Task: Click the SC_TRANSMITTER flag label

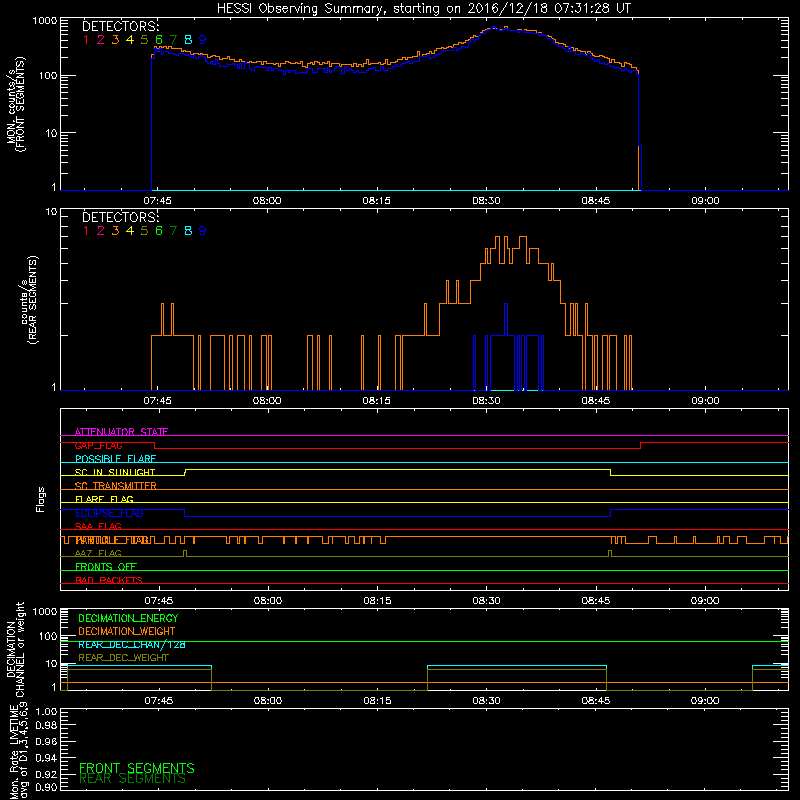Action: click(x=115, y=486)
